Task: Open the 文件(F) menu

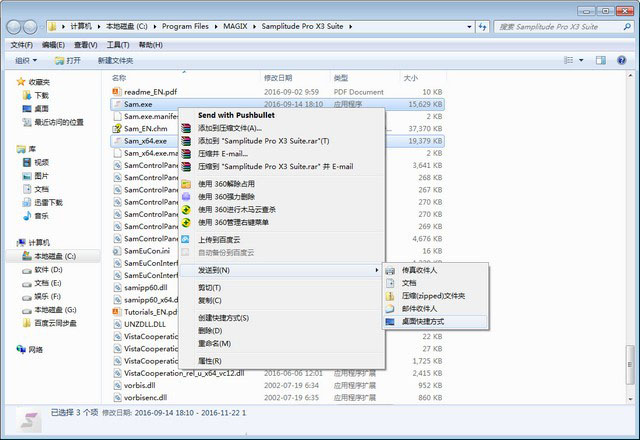Action: (x=22, y=45)
